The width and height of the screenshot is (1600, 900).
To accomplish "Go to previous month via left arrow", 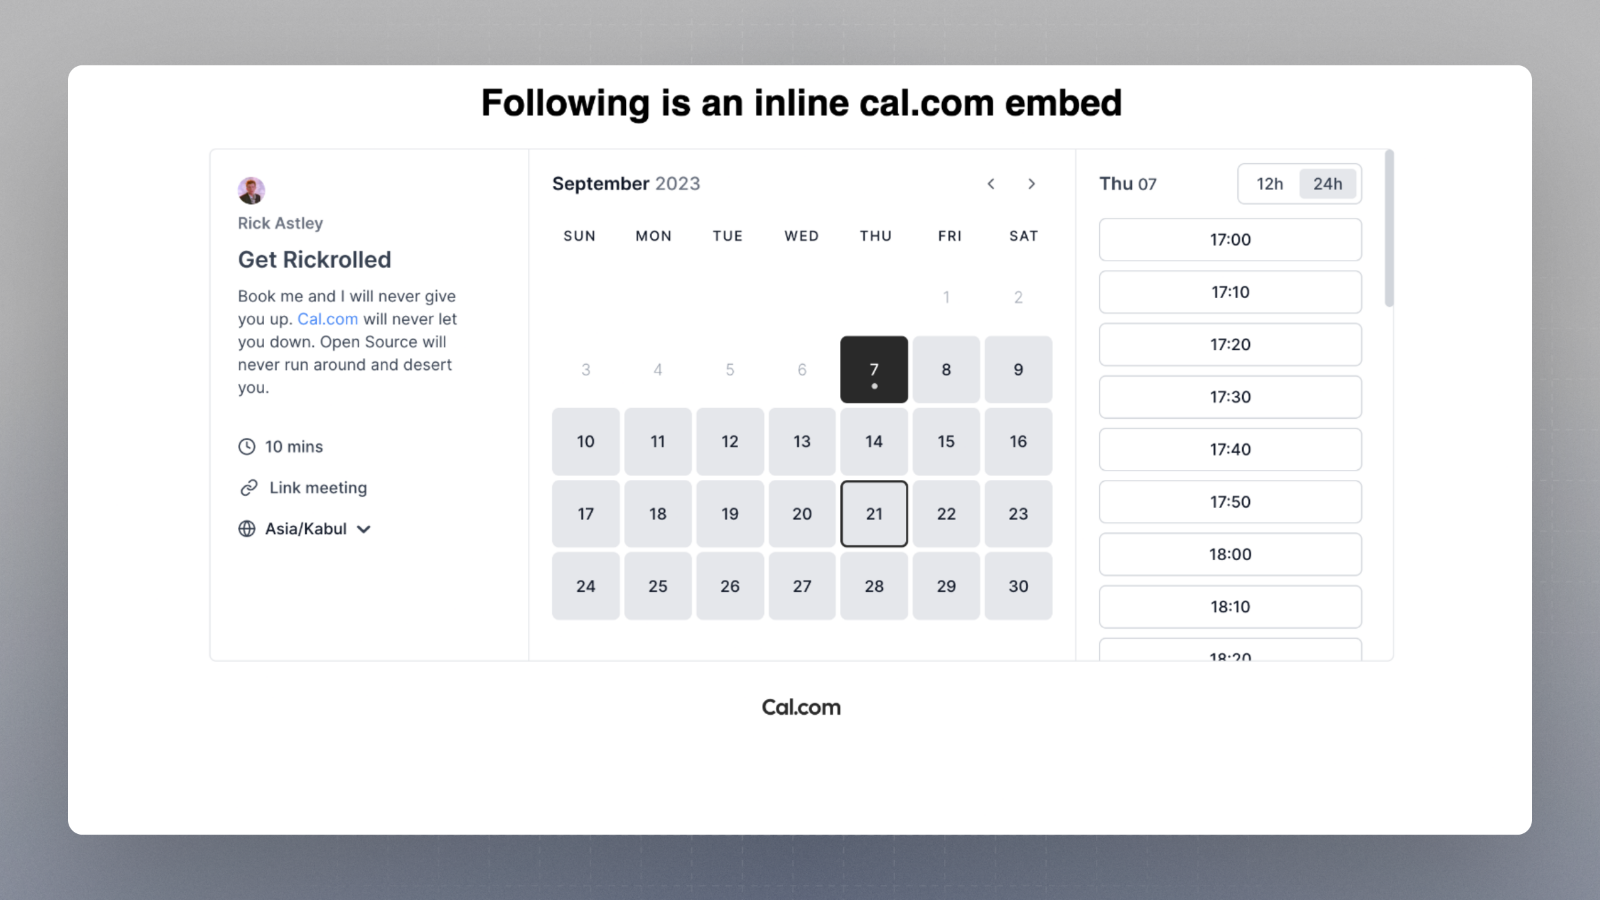I will point(990,184).
